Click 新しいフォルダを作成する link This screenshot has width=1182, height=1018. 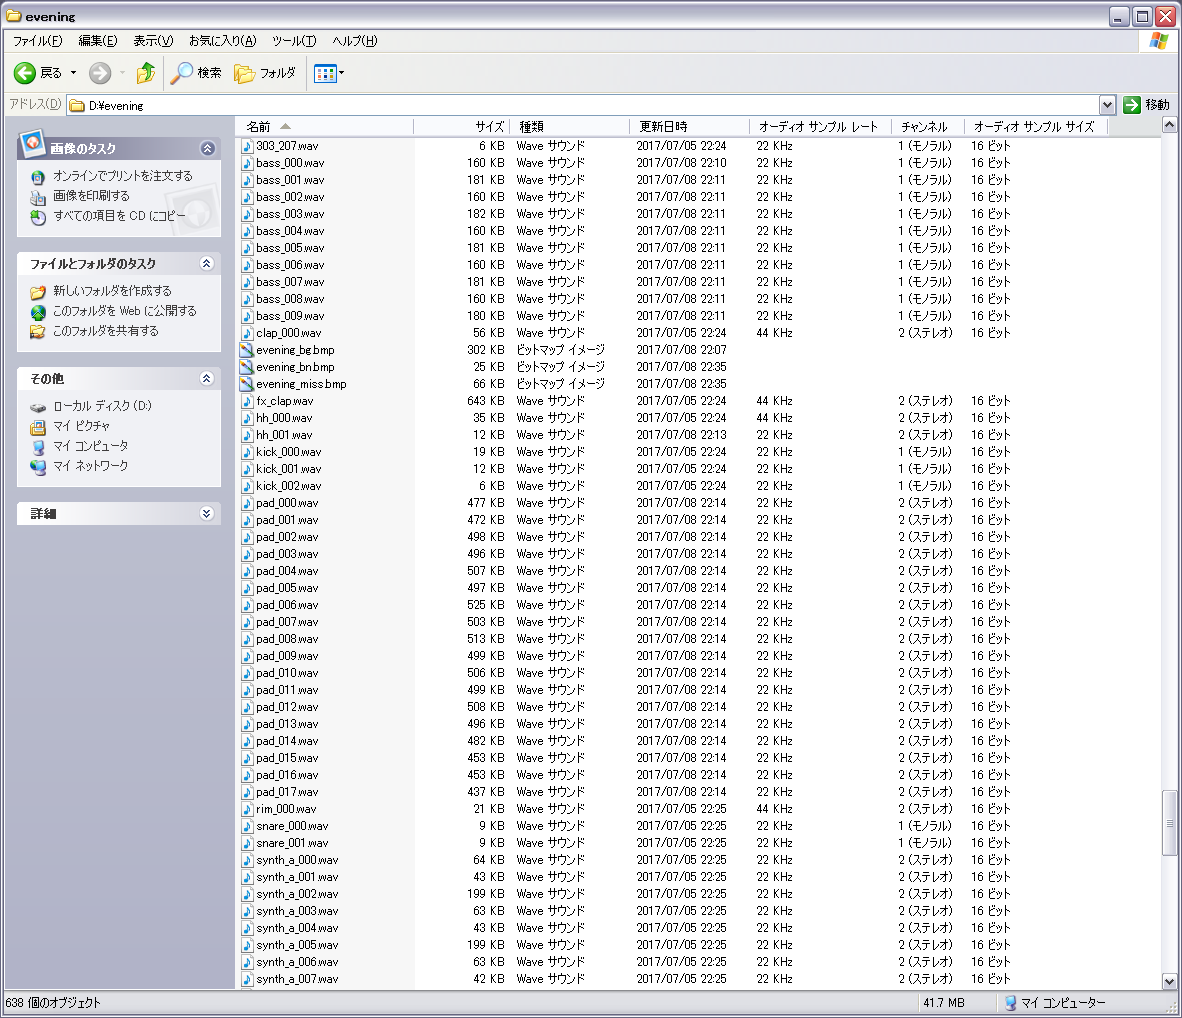coord(111,291)
